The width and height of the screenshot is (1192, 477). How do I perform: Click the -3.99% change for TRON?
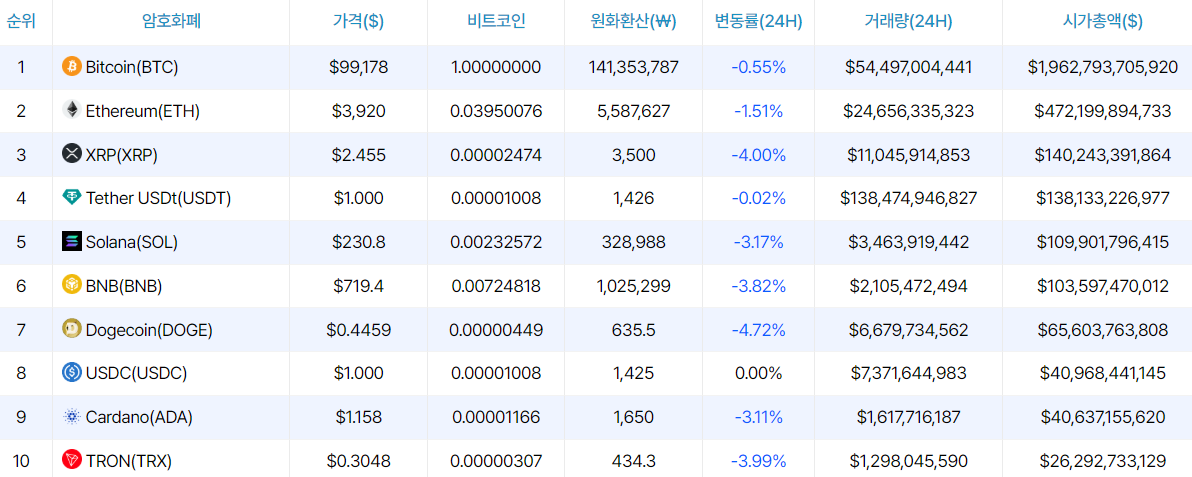coord(759,461)
